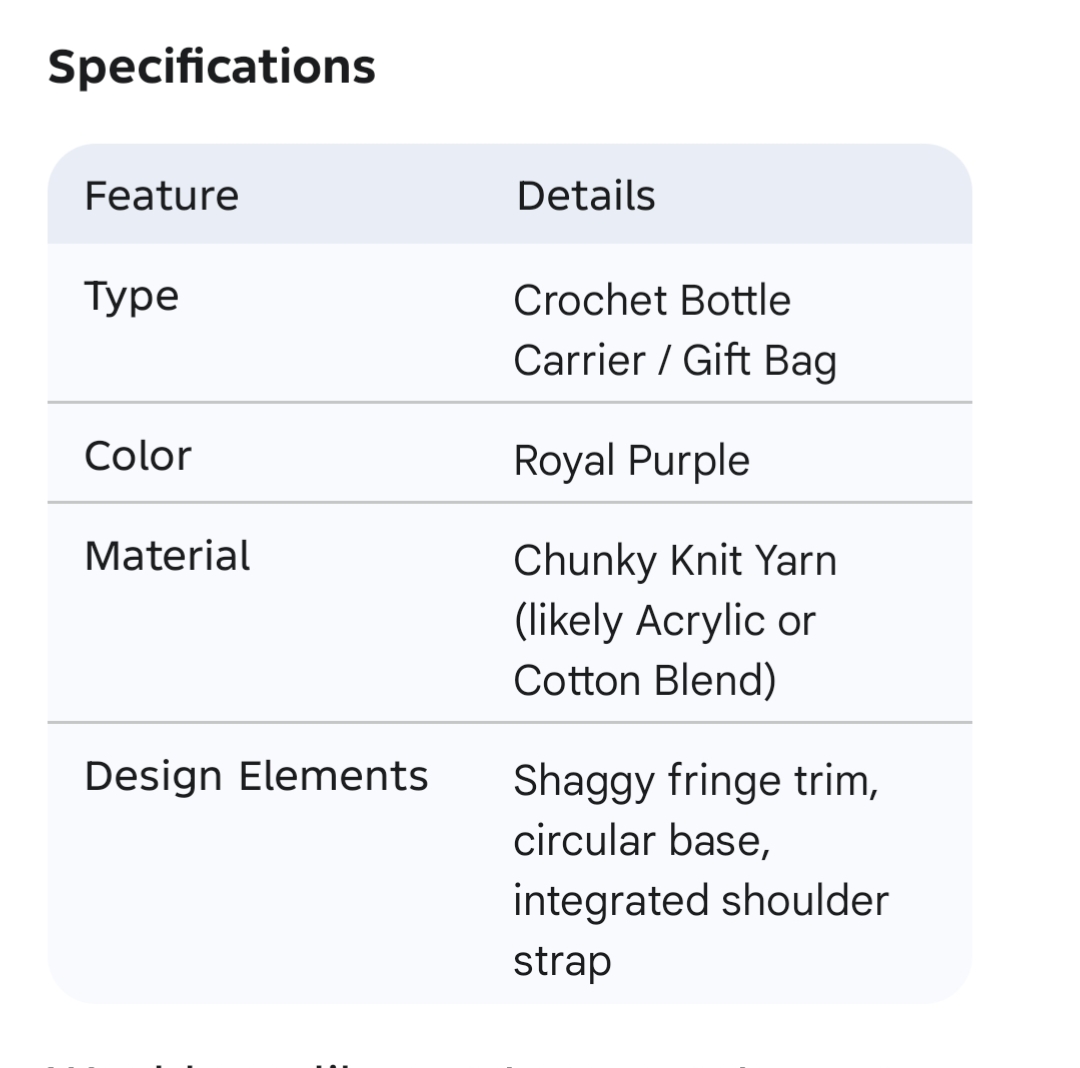Click the word Carrier in details
Image resolution: width=1080 pixels, height=1068 pixels.
(579, 361)
